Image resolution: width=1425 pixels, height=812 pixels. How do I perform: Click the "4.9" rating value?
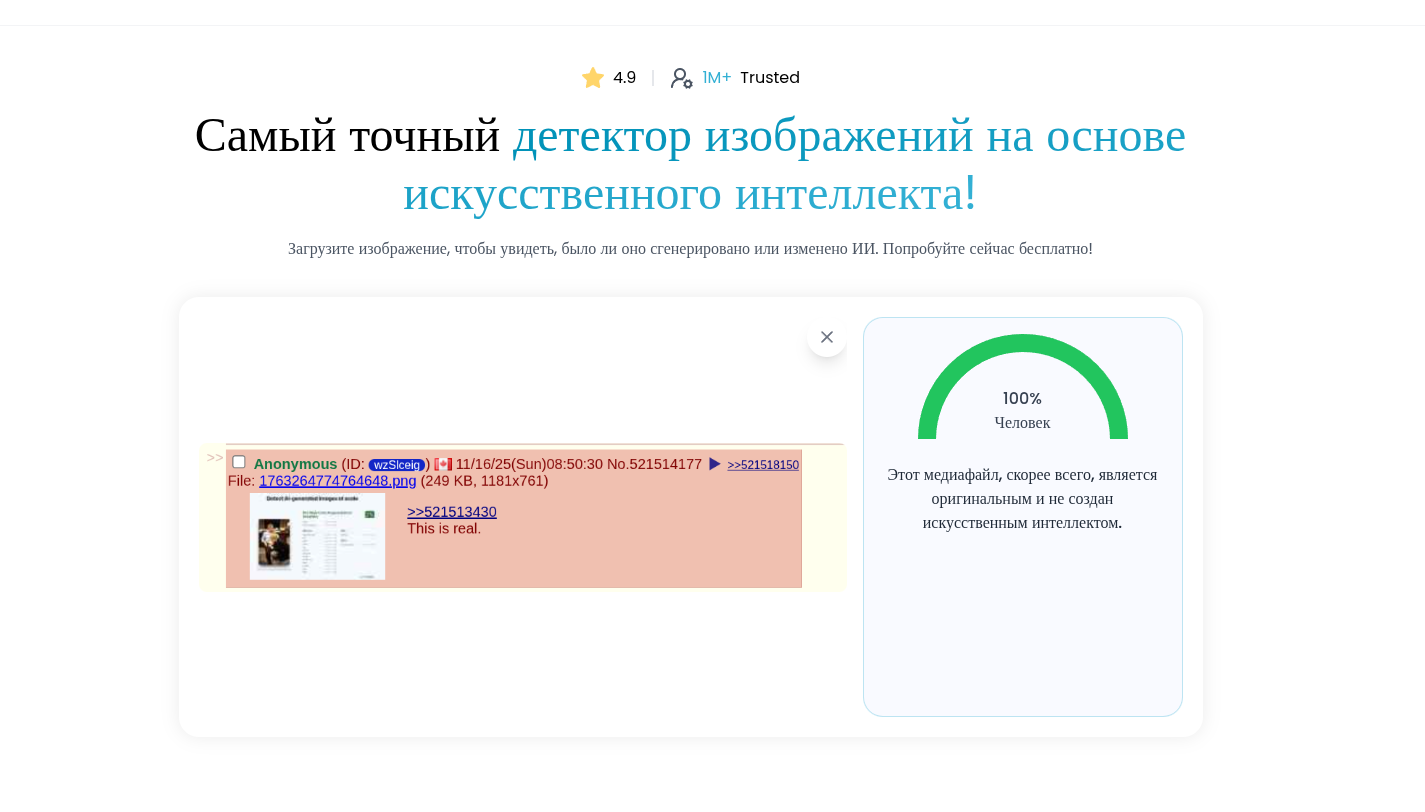click(x=625, y=78)
